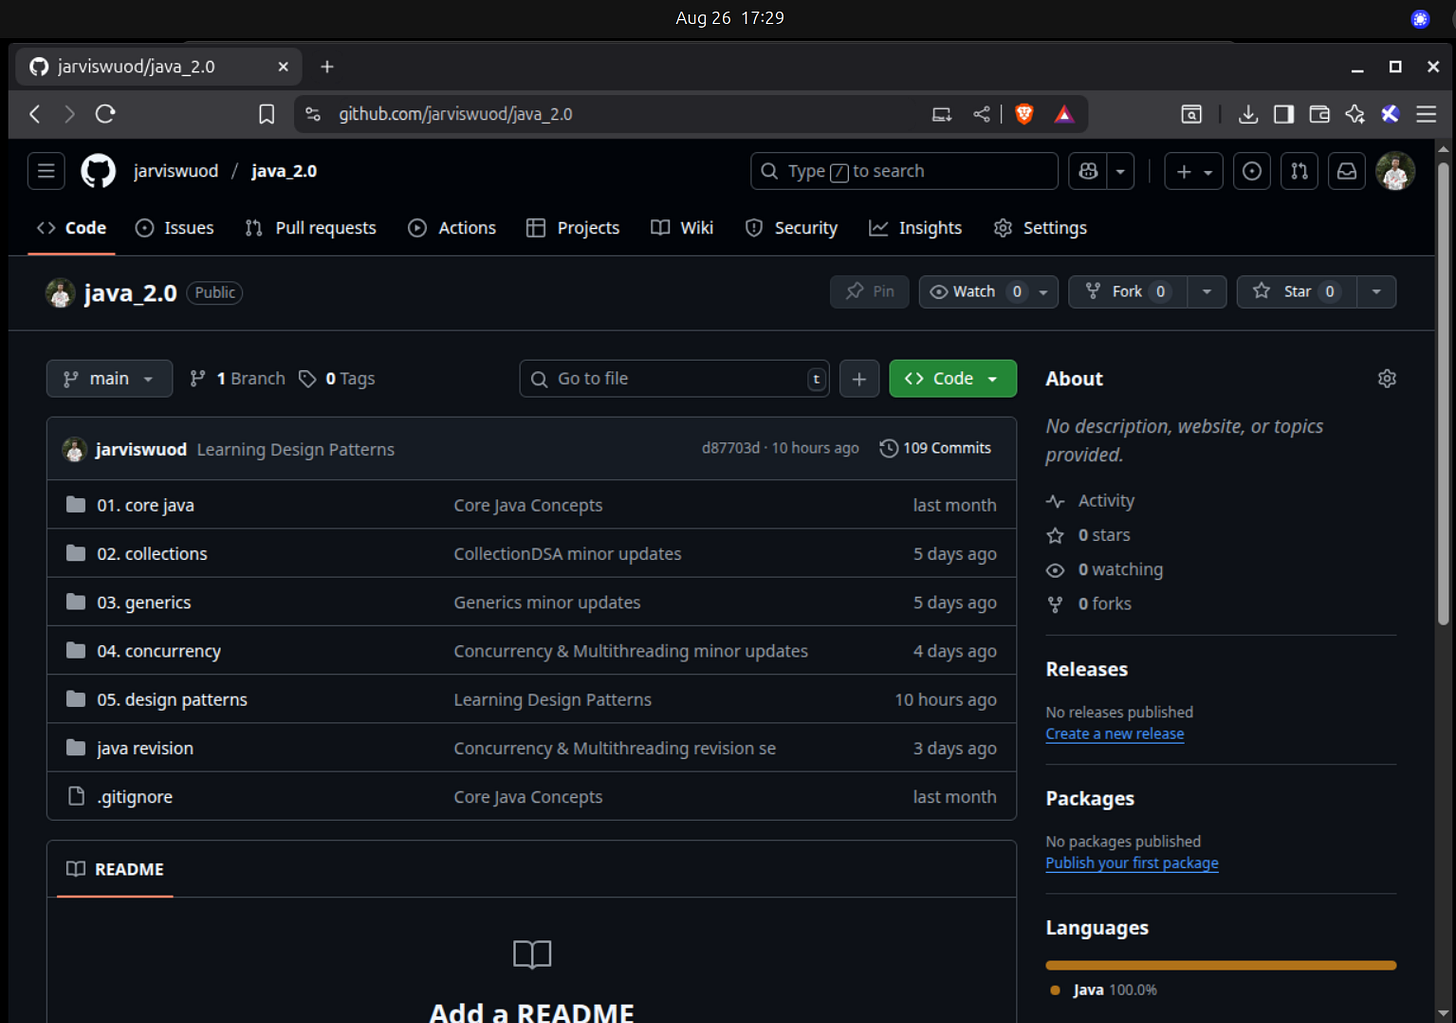Click Create a new release link
1456x1023 pixels.
tap(1114, 734)
